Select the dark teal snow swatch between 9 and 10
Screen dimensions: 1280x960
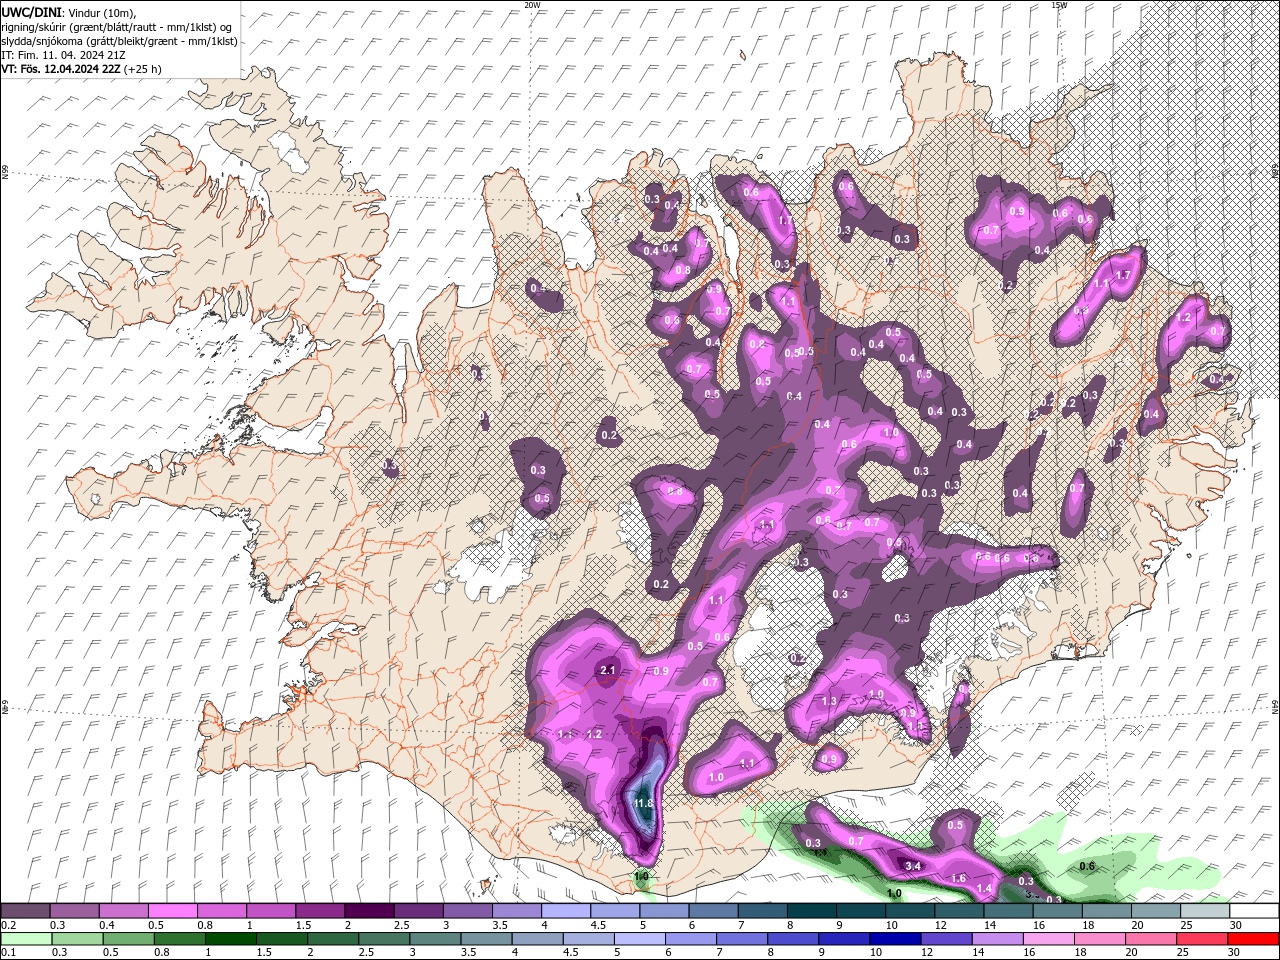click(860, 911)
